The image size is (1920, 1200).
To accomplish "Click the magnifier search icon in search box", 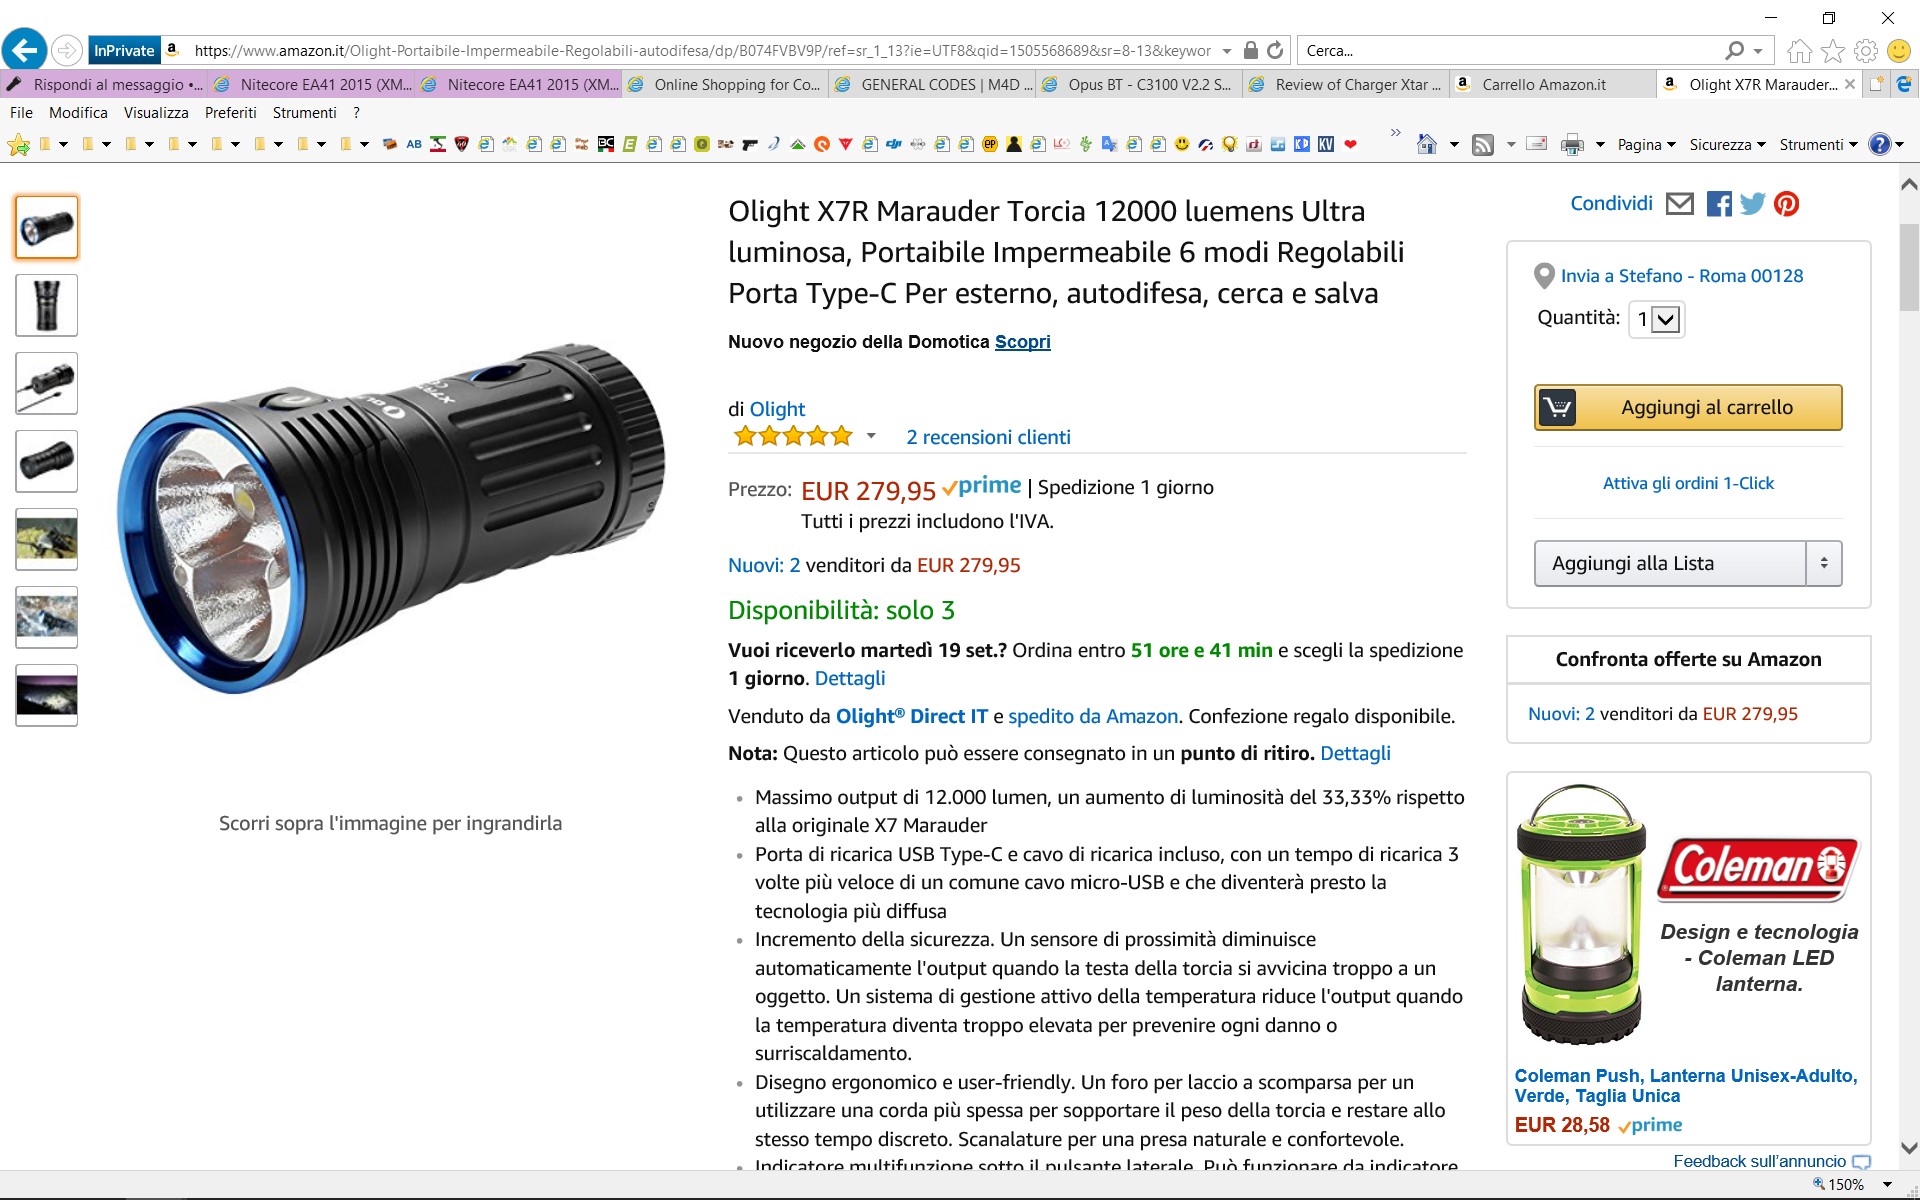I will coord(1735,50).
